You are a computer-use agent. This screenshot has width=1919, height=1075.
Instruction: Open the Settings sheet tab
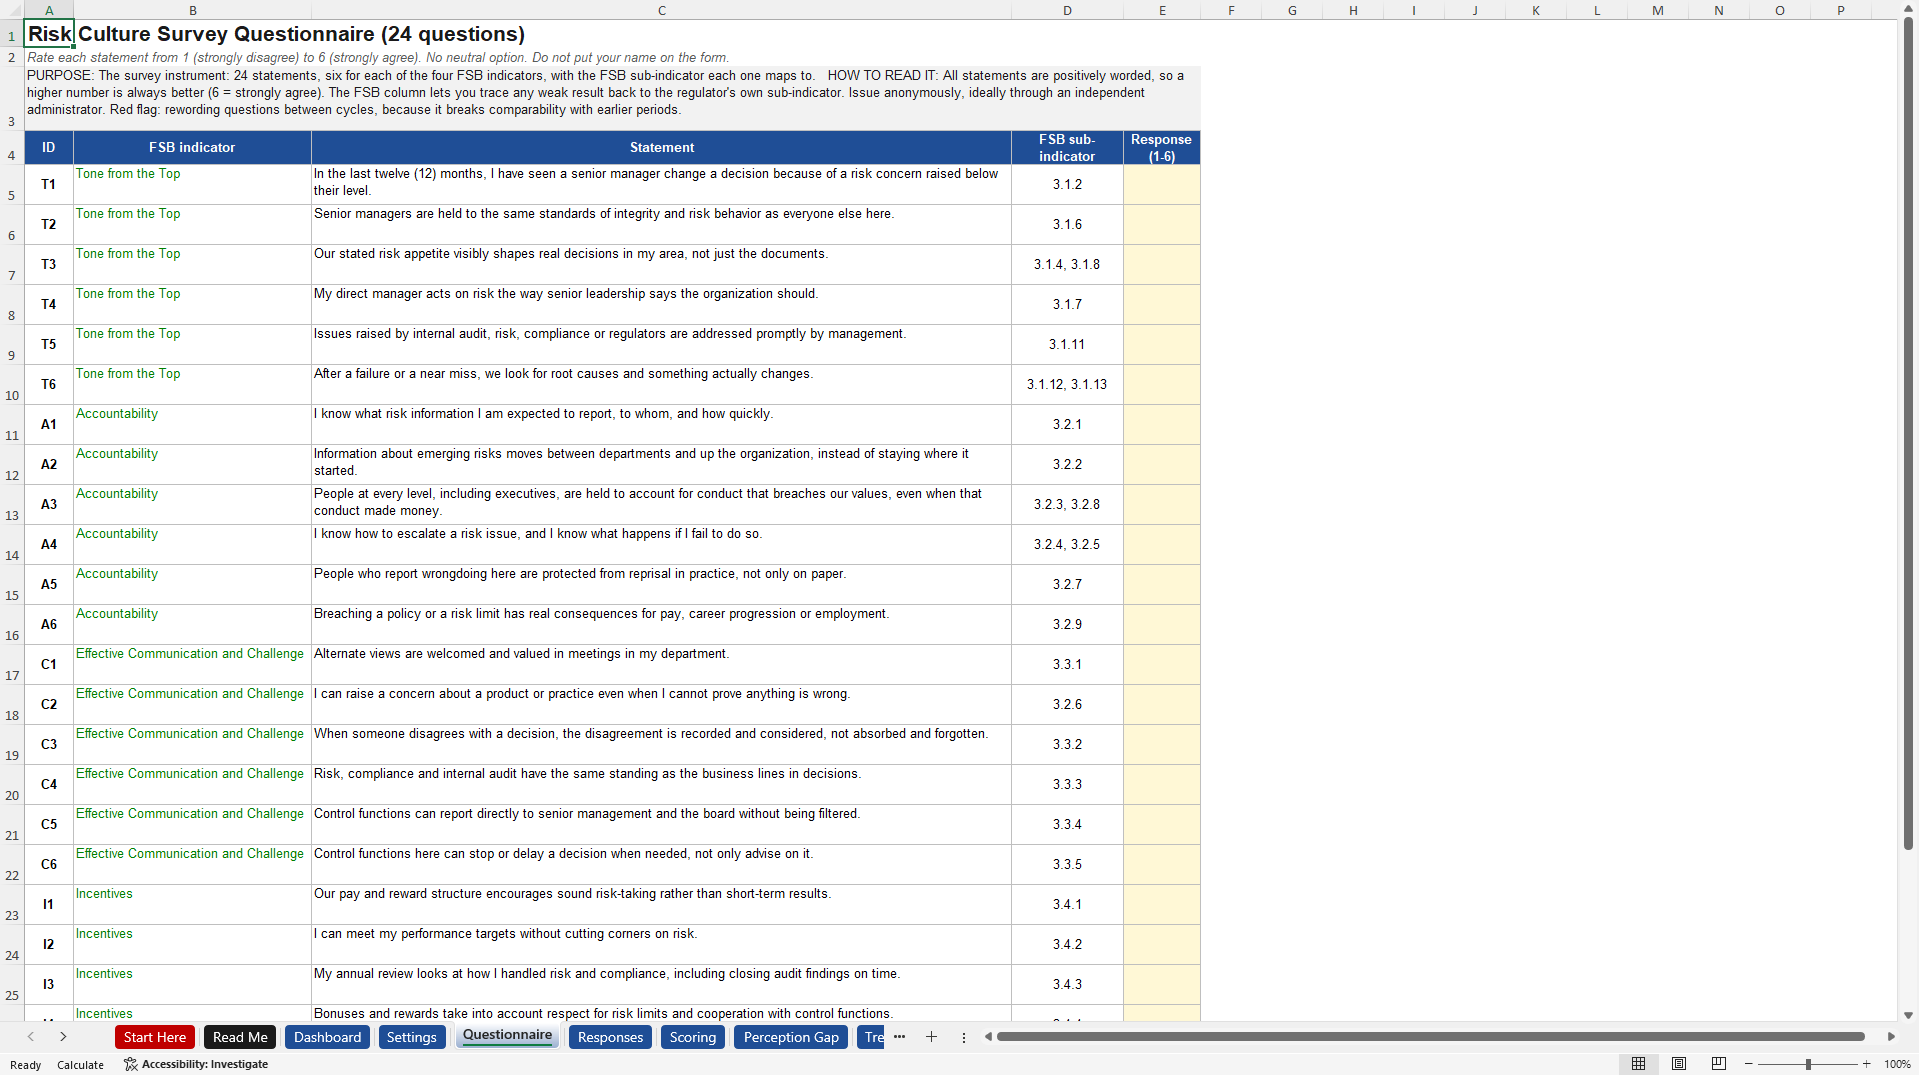(x=412, y=1037)
